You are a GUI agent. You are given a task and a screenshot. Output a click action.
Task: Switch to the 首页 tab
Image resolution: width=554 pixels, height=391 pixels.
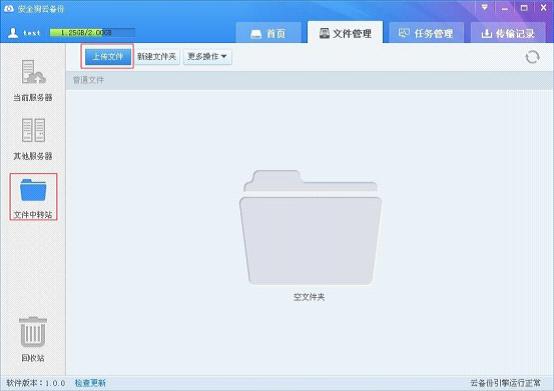268,34
